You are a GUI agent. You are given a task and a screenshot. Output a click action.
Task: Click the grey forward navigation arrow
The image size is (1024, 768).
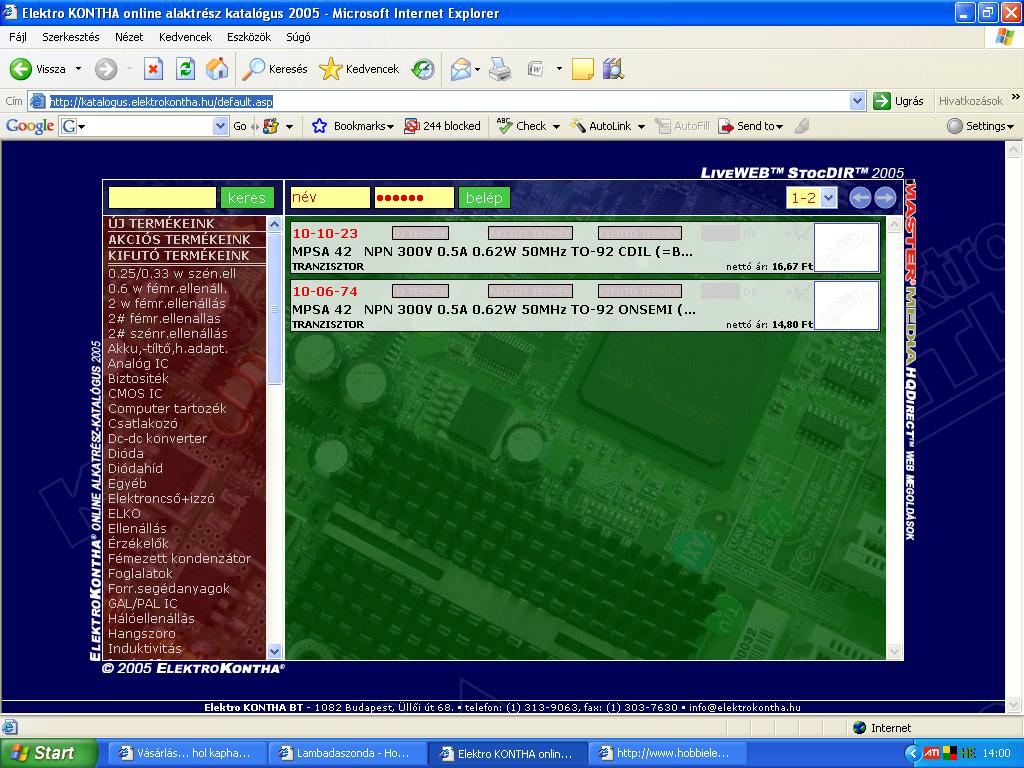(x=106, y=69)
